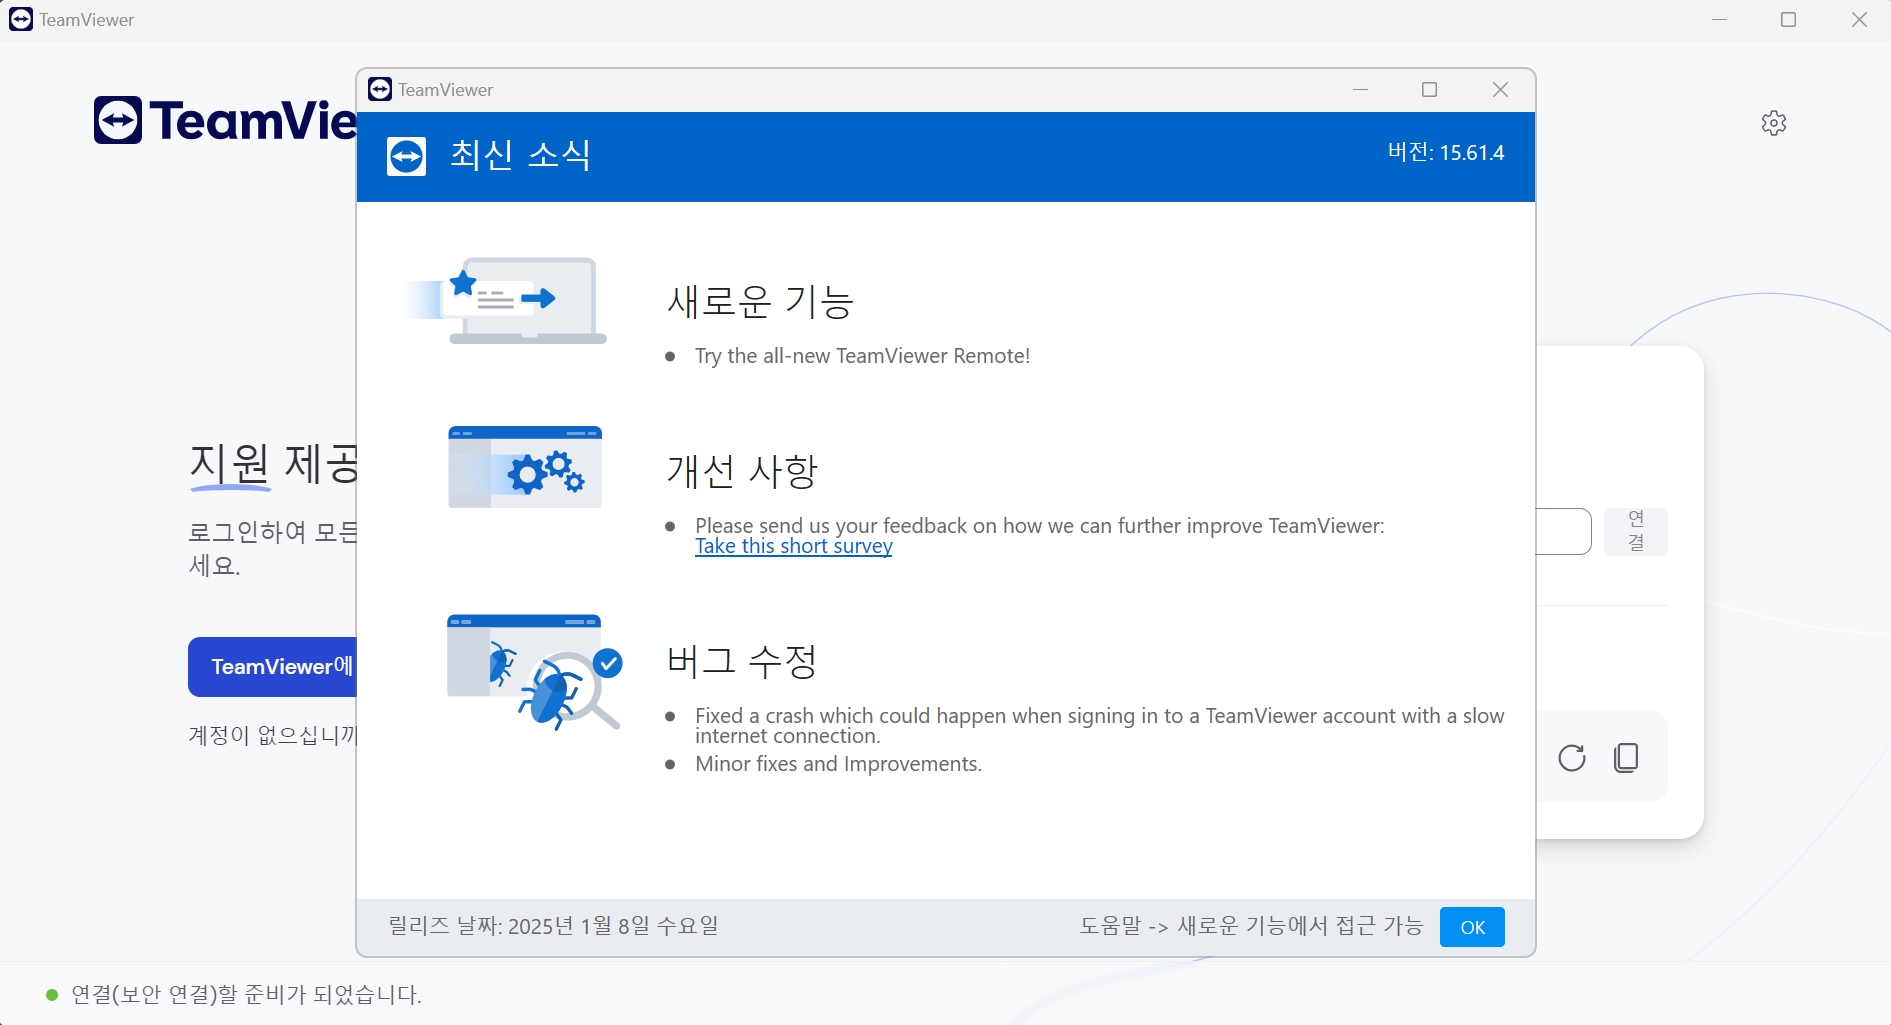Minimize the main TeamViewer window

point(1720,20)
